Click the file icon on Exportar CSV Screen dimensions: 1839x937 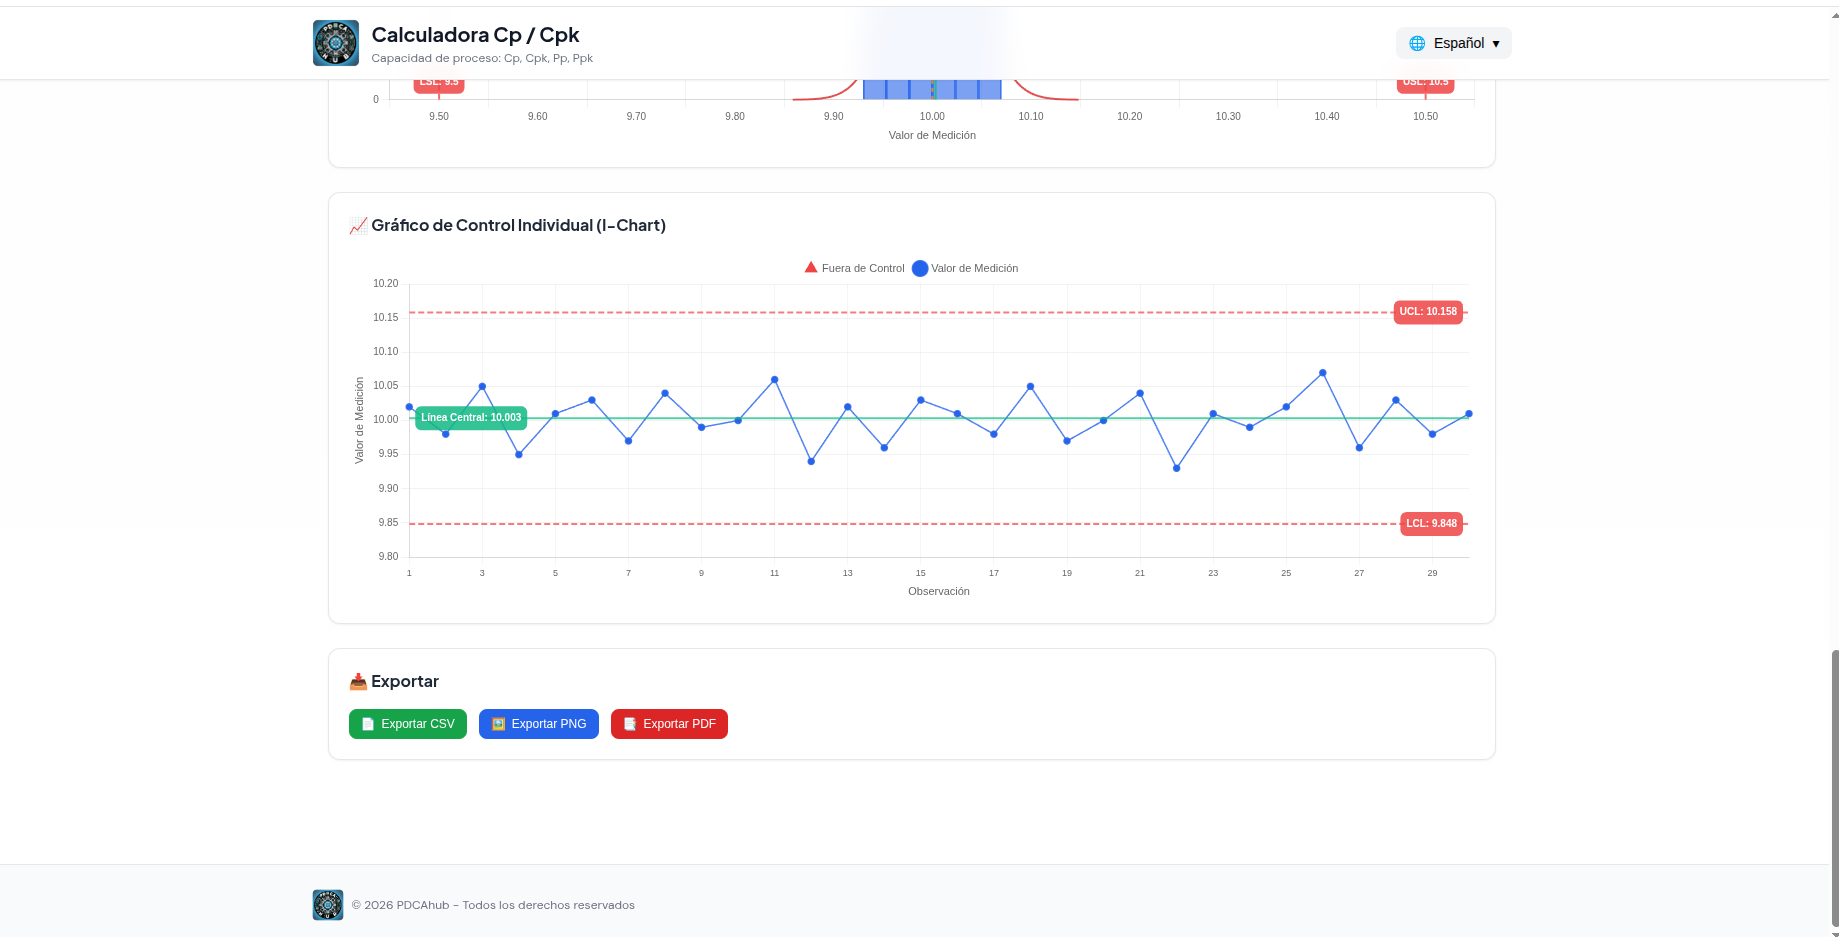[x=368, y=724]
